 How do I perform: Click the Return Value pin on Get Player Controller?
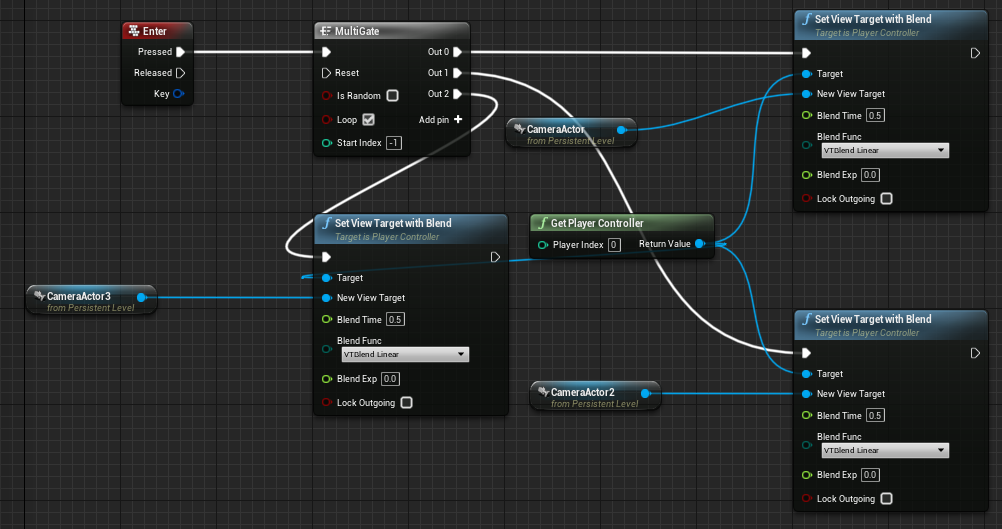click(x=700, y=243)
